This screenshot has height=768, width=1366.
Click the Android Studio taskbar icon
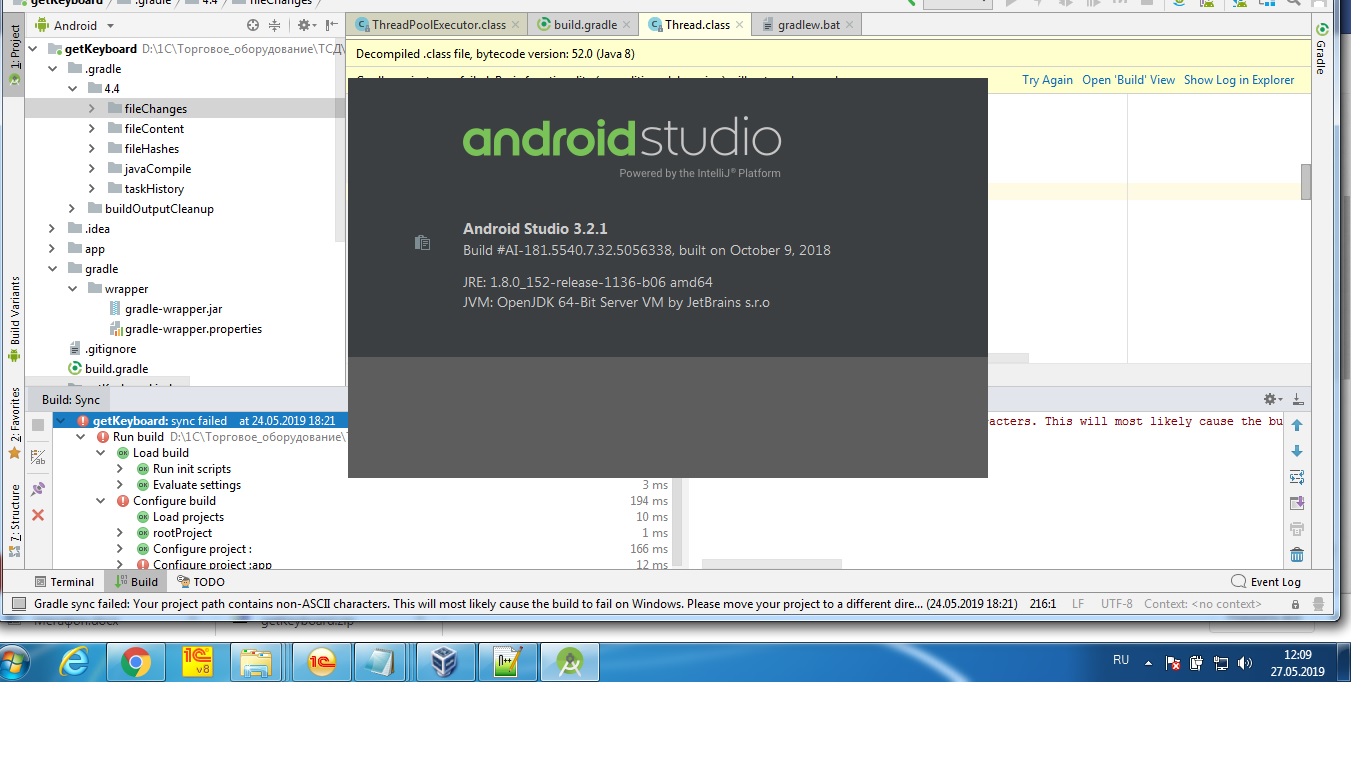coord(570,661)
